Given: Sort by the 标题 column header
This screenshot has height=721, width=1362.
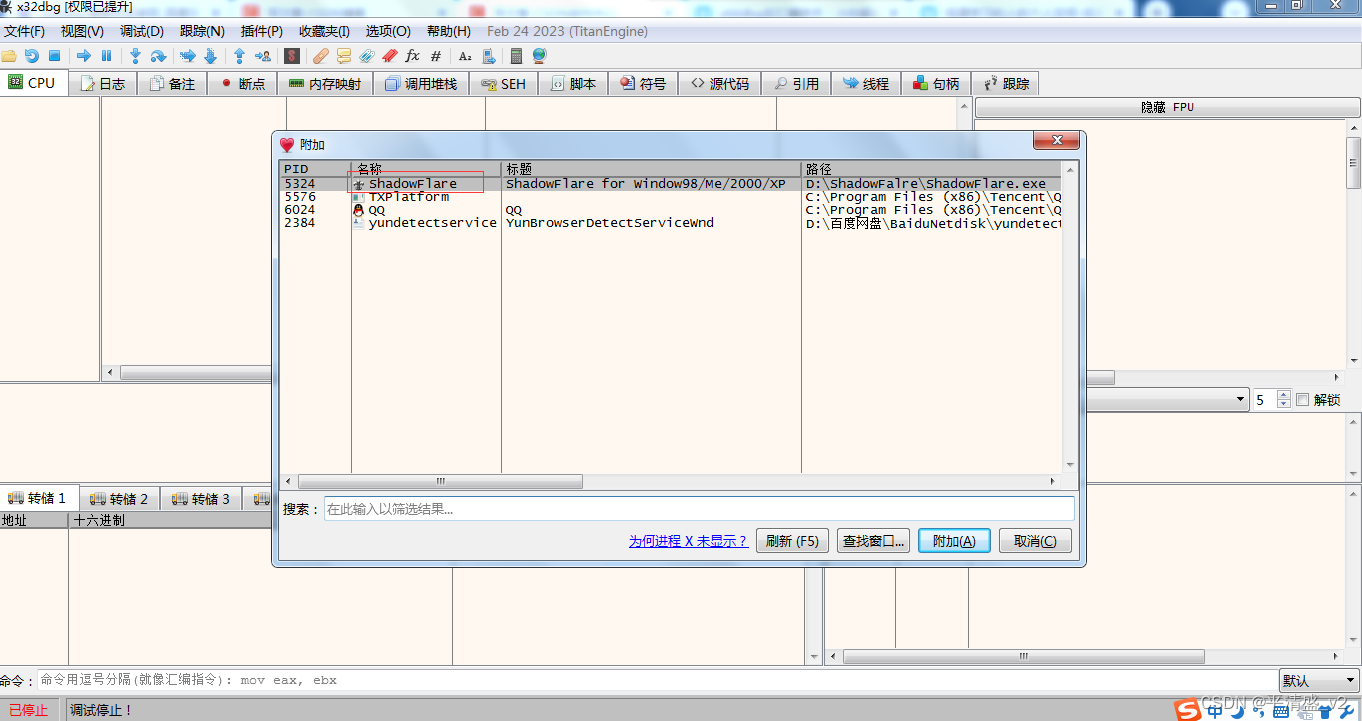Looking at the screenshot, I should tap(651, 169).
